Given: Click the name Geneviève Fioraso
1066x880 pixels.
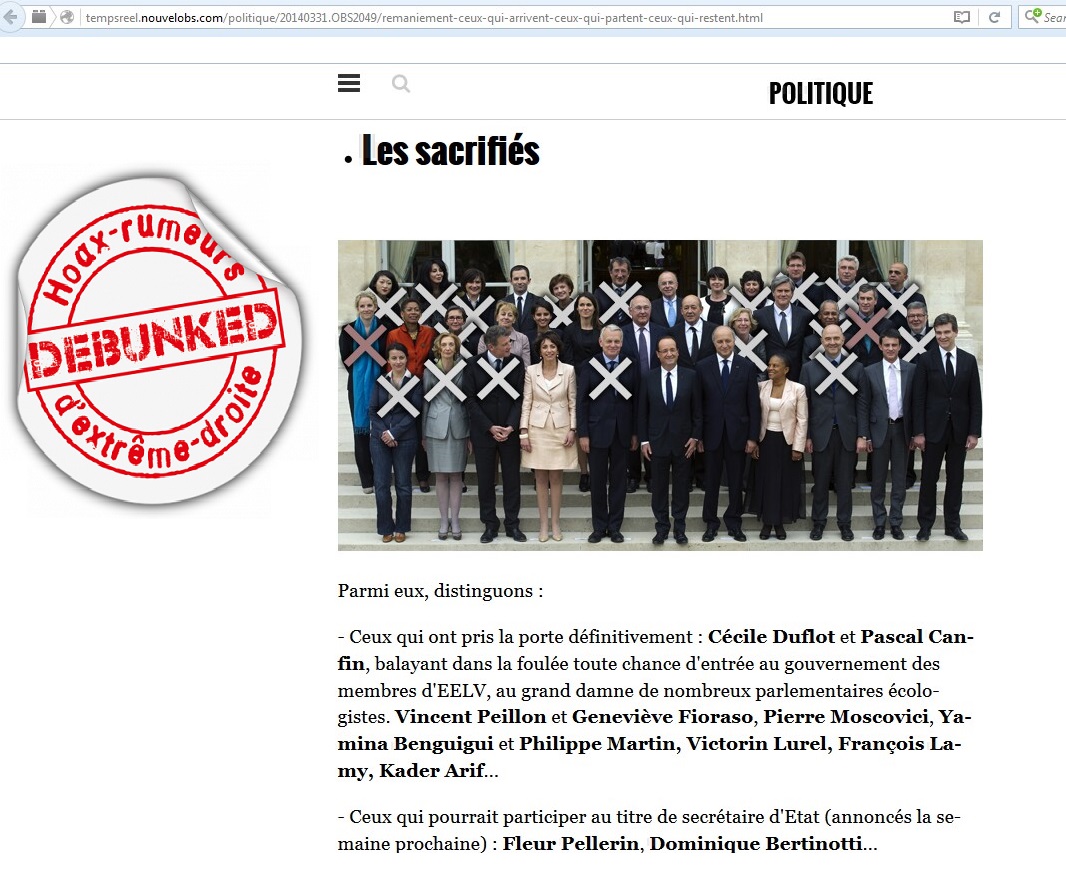Looking at the screenshot, I should (662, 717).
